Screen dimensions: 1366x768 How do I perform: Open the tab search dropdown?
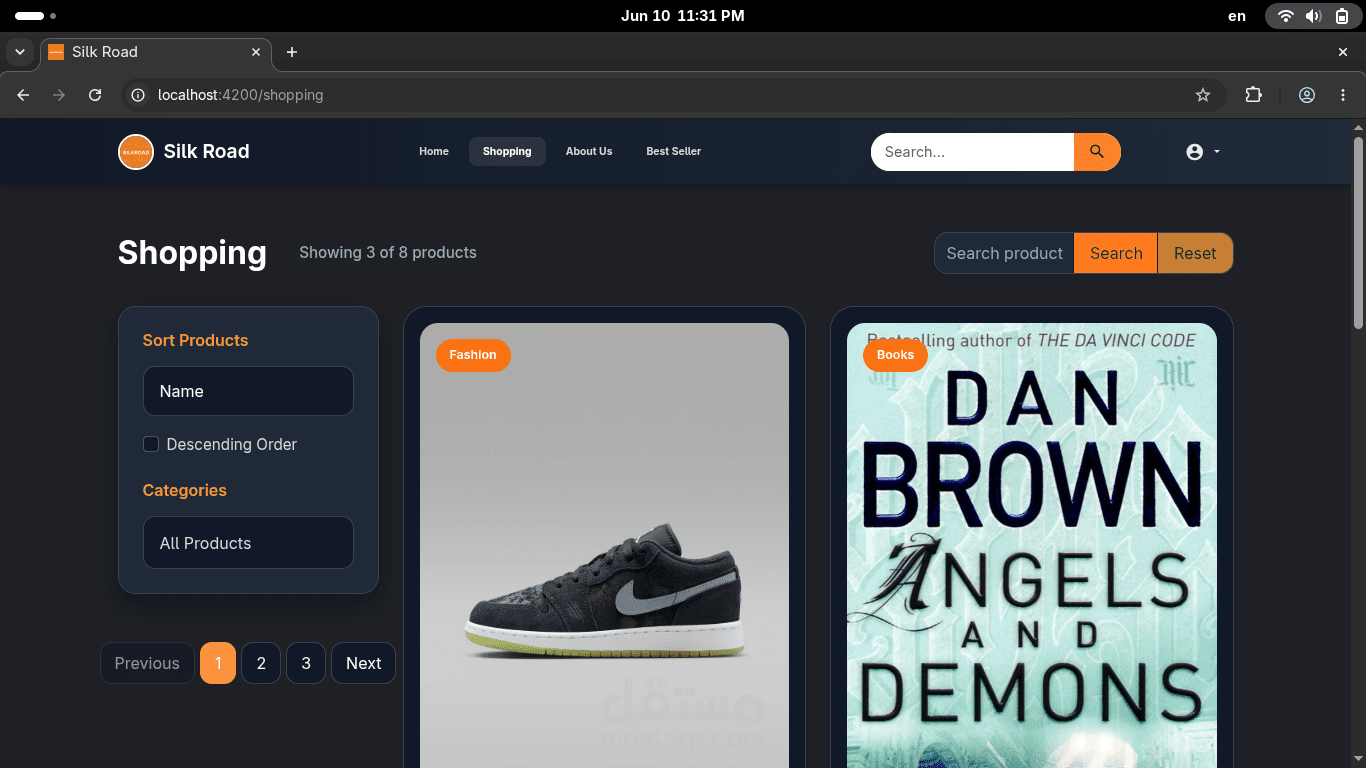(19, 52)
